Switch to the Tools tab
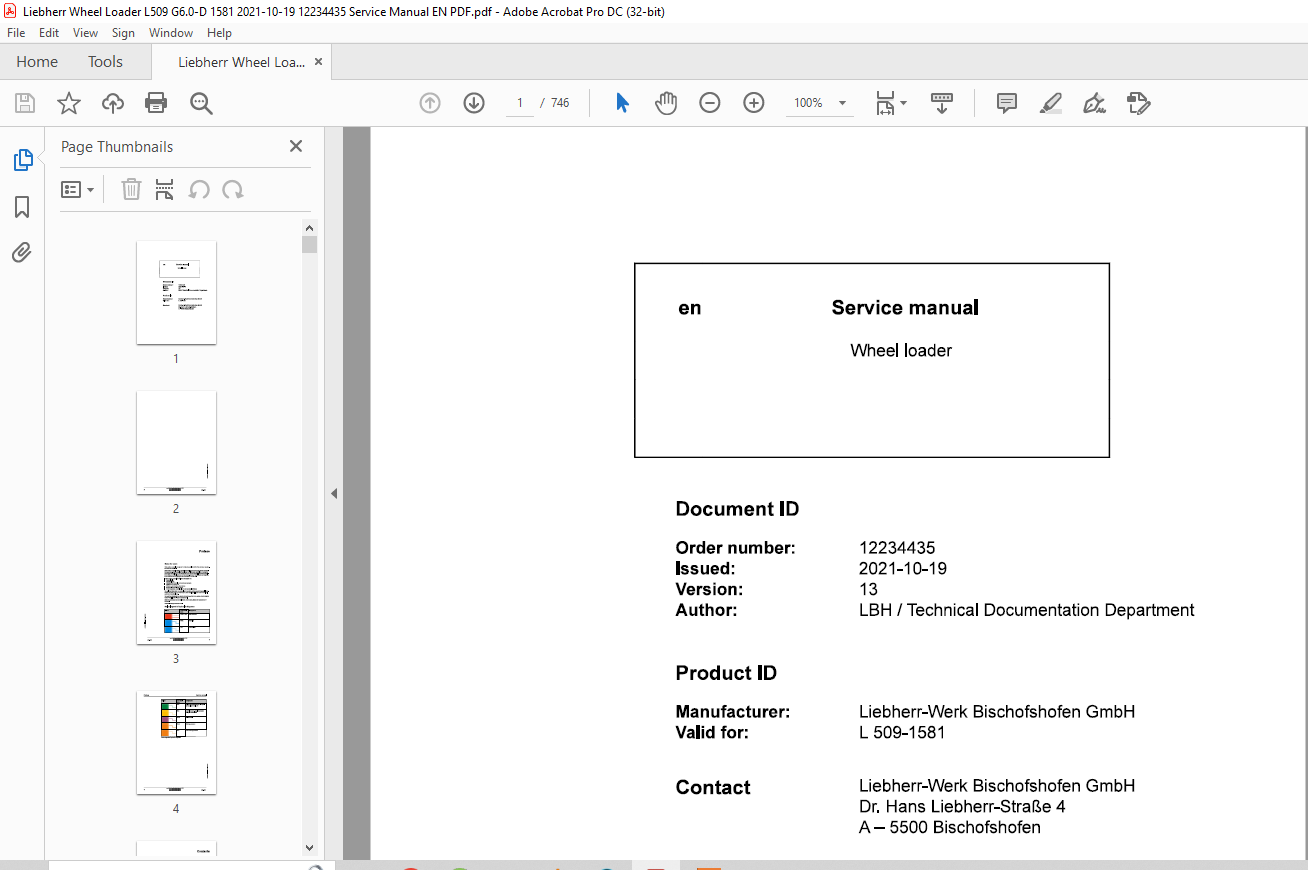 coord(105,62)
